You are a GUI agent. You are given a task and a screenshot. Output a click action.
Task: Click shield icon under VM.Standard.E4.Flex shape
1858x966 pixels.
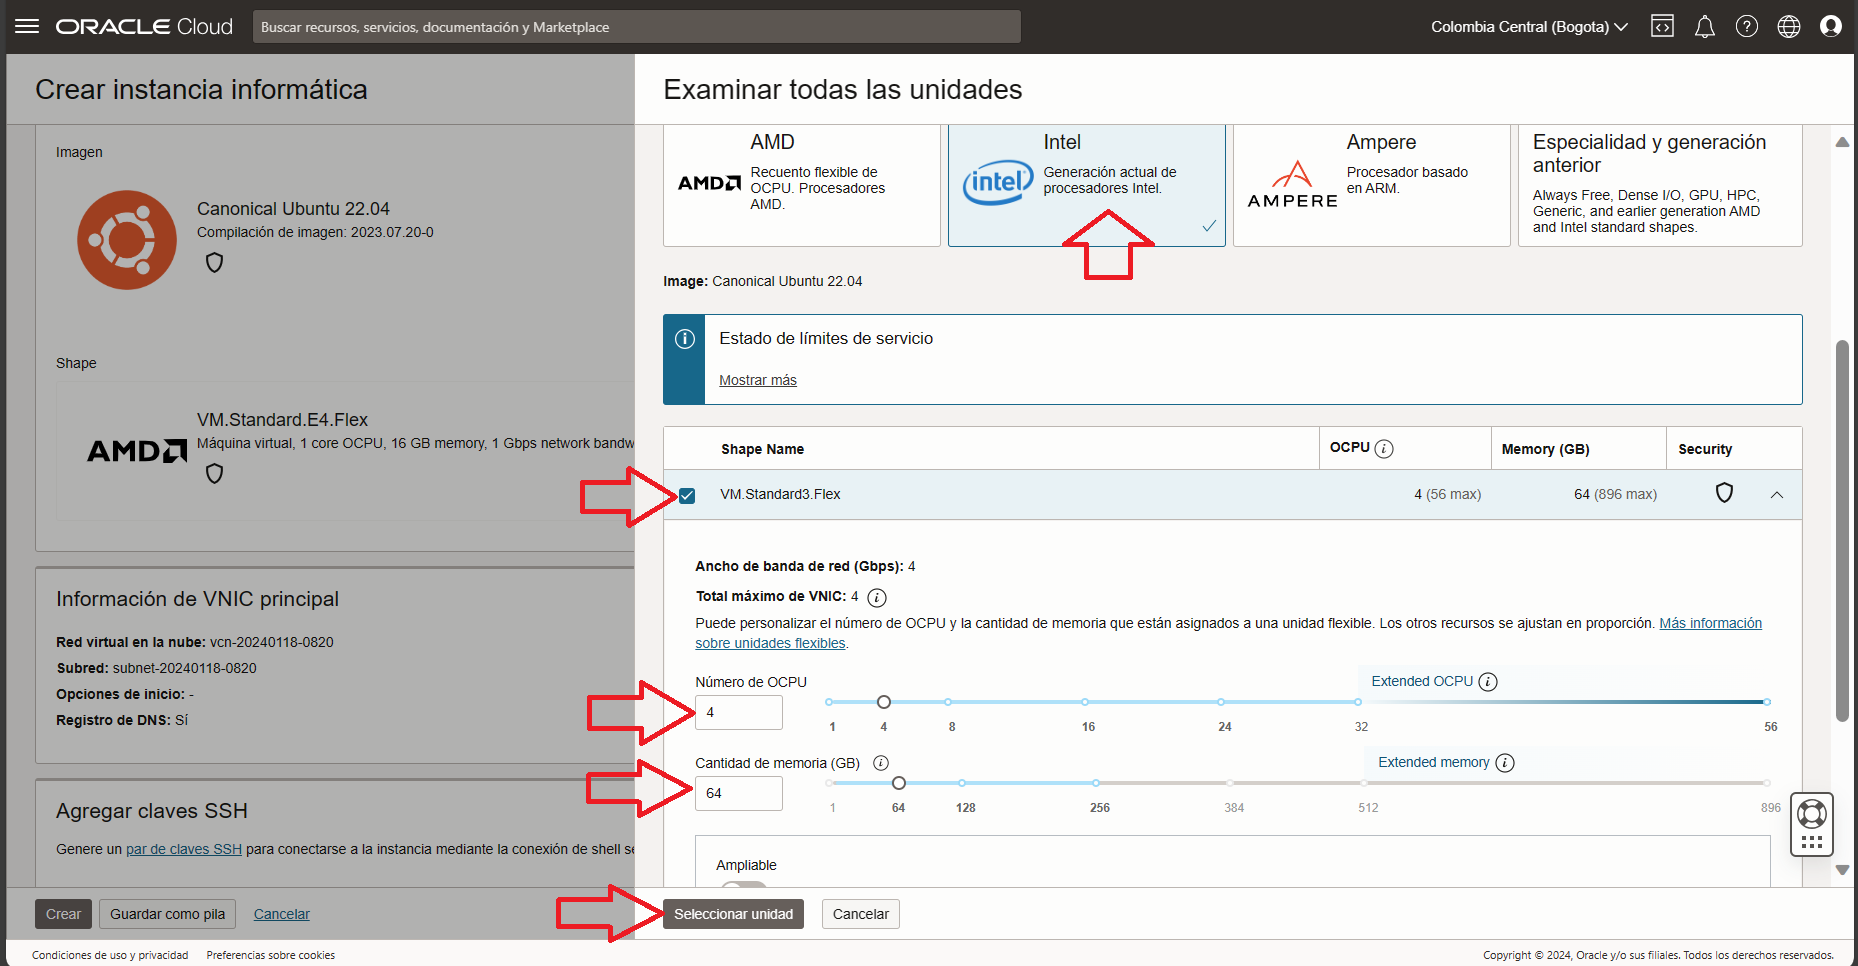point(214,474)
